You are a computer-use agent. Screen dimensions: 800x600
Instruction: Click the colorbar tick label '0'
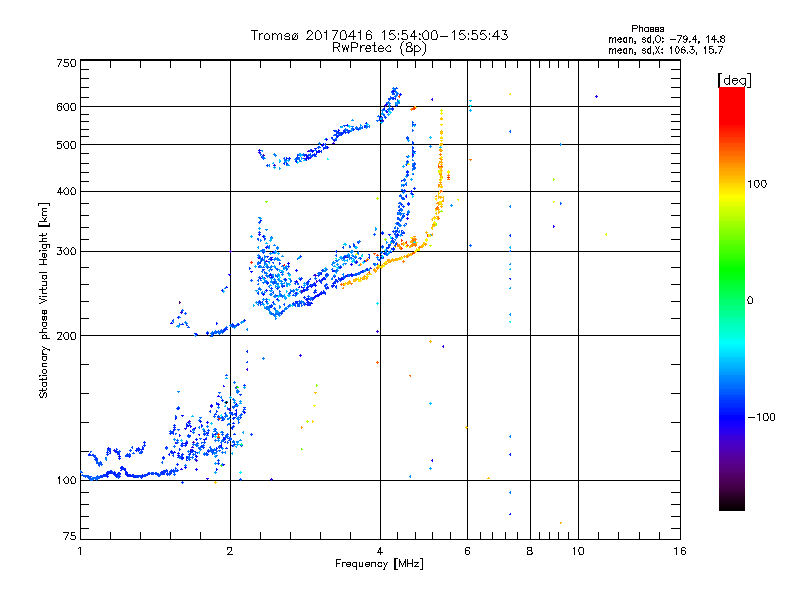(x=750, y=301)
